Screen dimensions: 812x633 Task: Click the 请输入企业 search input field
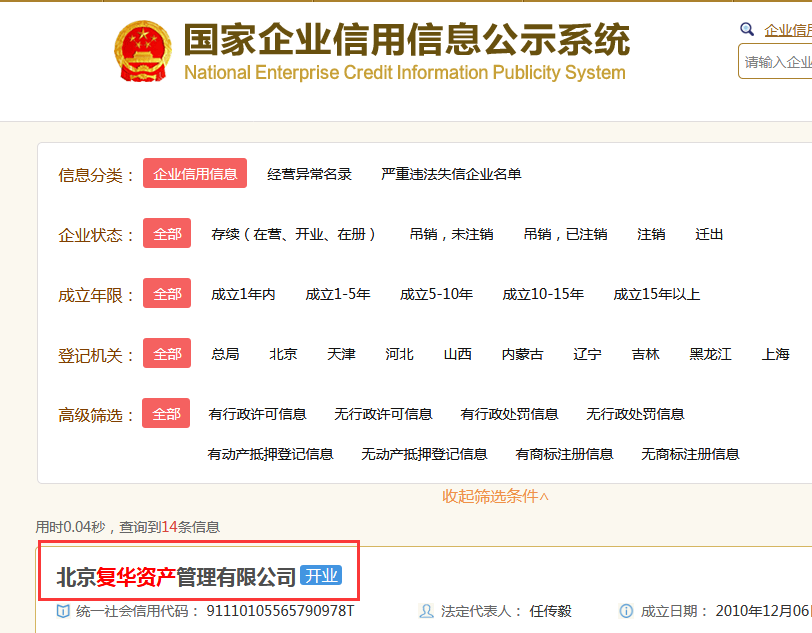(775, 62)
